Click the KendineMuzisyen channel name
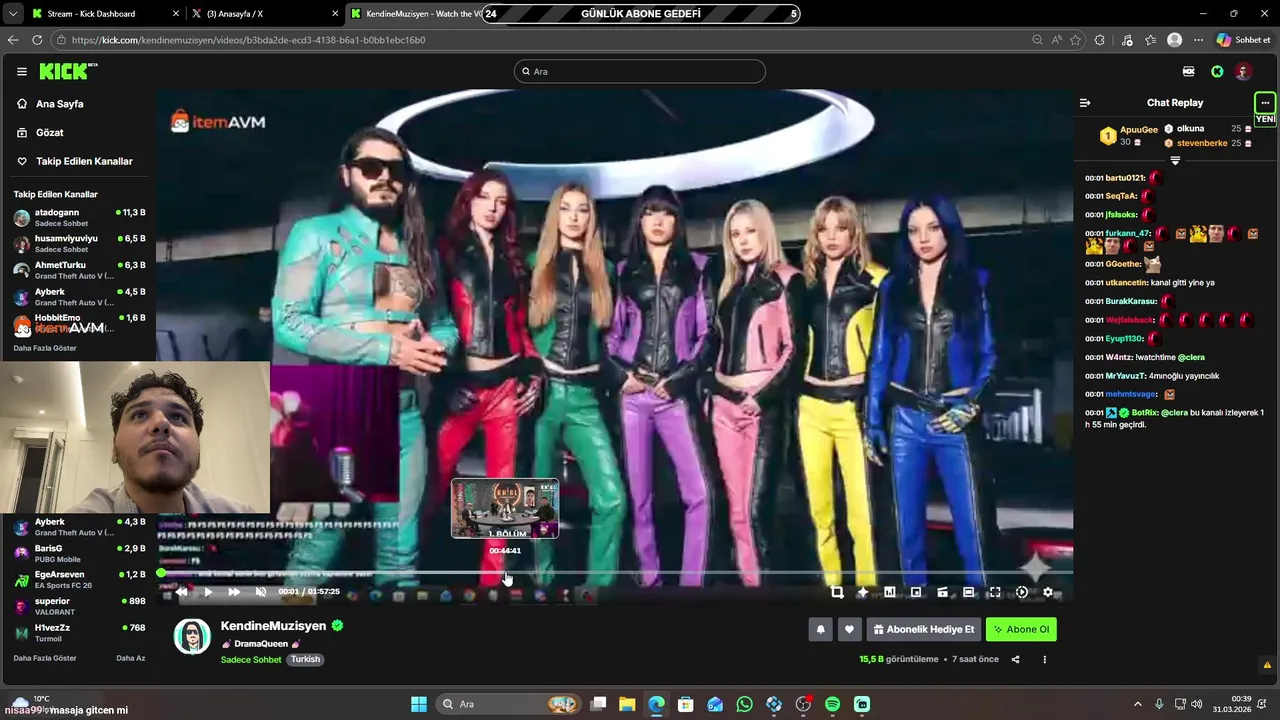The height and width of the screenshot is (720, 1280). (274, 626)
